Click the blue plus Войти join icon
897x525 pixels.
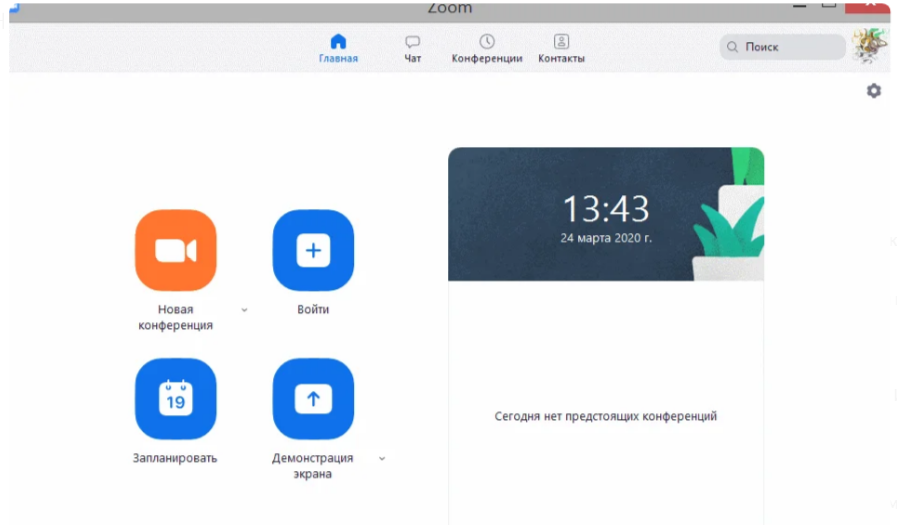313,250
